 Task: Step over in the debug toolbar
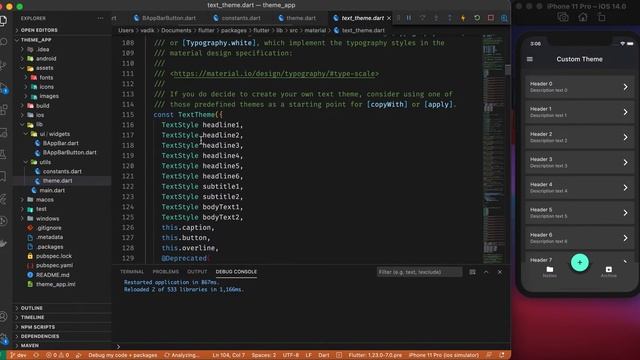click(x=422, y=18)
